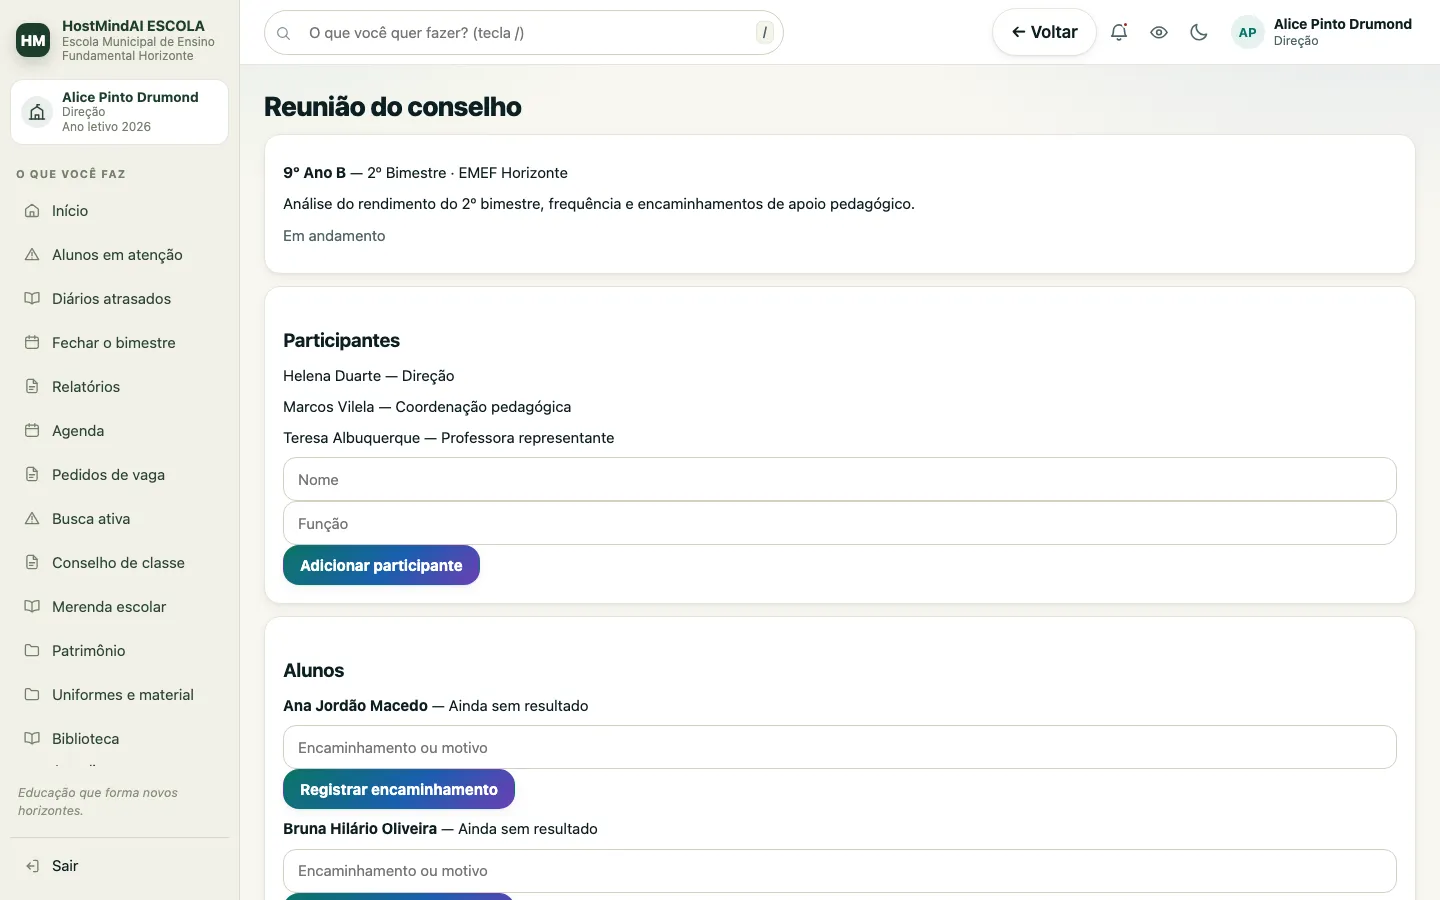The width and height of the screenshot is (1440, 900).
Task: Open the notifications bell
Action: (1119, 32)
